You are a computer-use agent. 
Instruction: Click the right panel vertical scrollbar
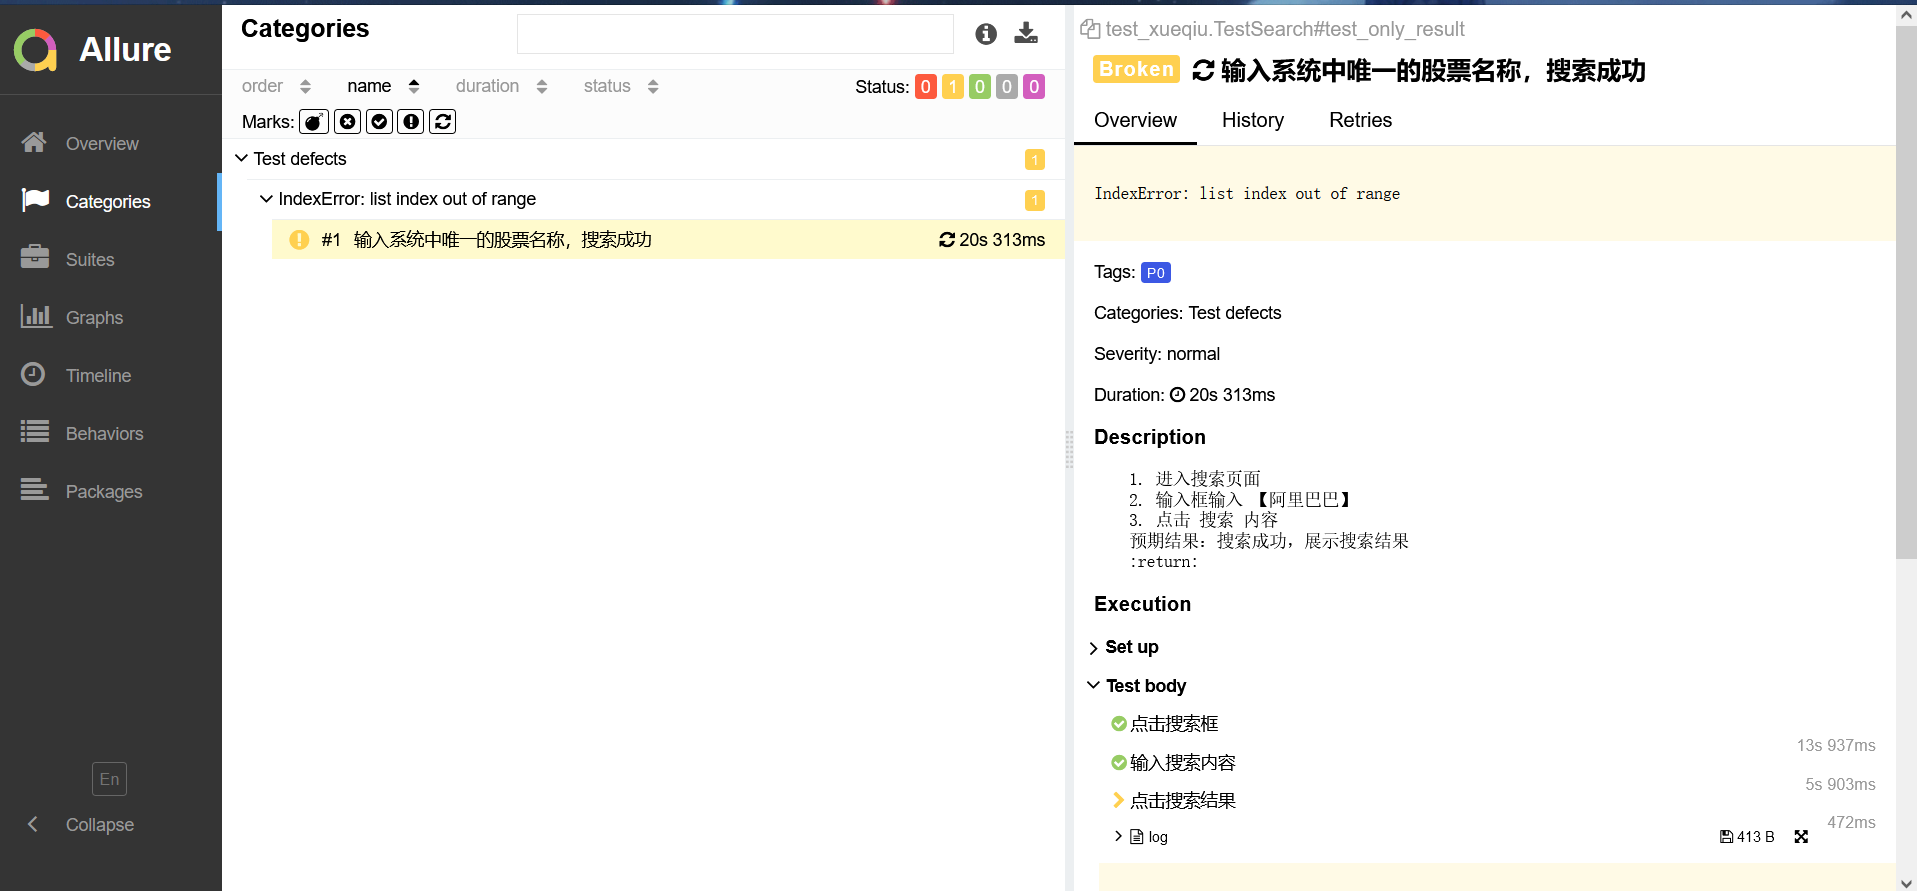point(1906,292)
